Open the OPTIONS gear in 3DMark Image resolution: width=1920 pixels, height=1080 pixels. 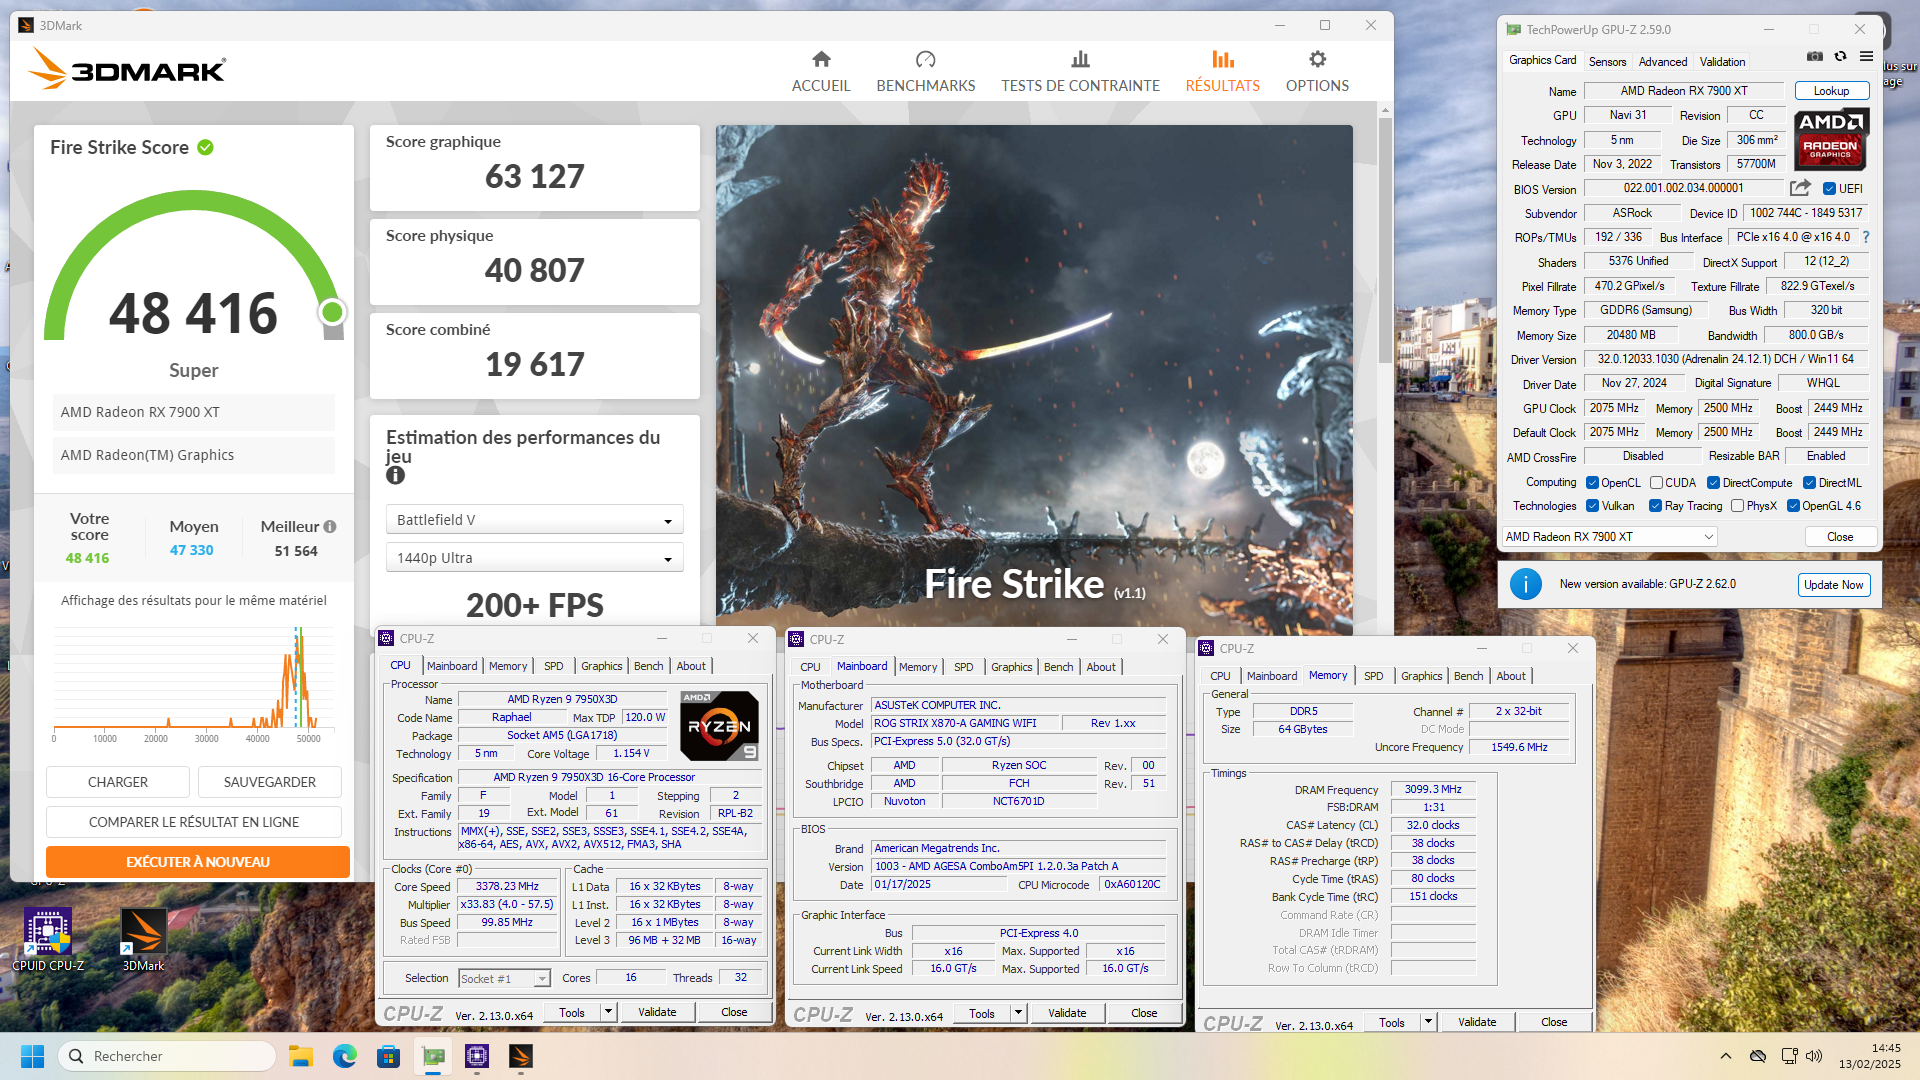coord(1317,59)
